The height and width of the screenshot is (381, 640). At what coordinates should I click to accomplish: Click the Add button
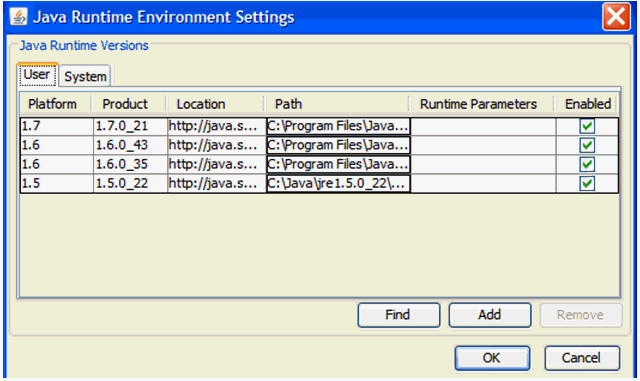[490, 315]
